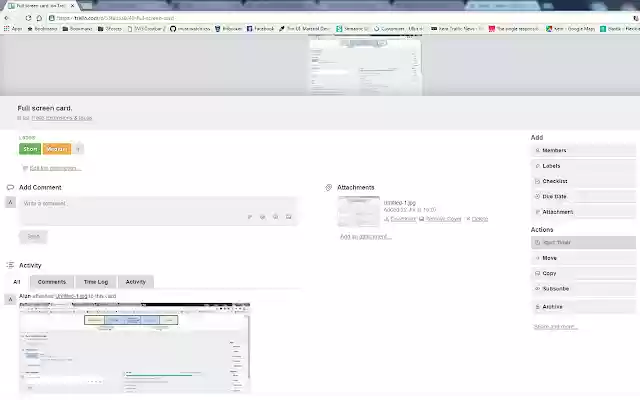Click the Add an attachment link
The image size is (640, 400).
click(x=366, y=237)
